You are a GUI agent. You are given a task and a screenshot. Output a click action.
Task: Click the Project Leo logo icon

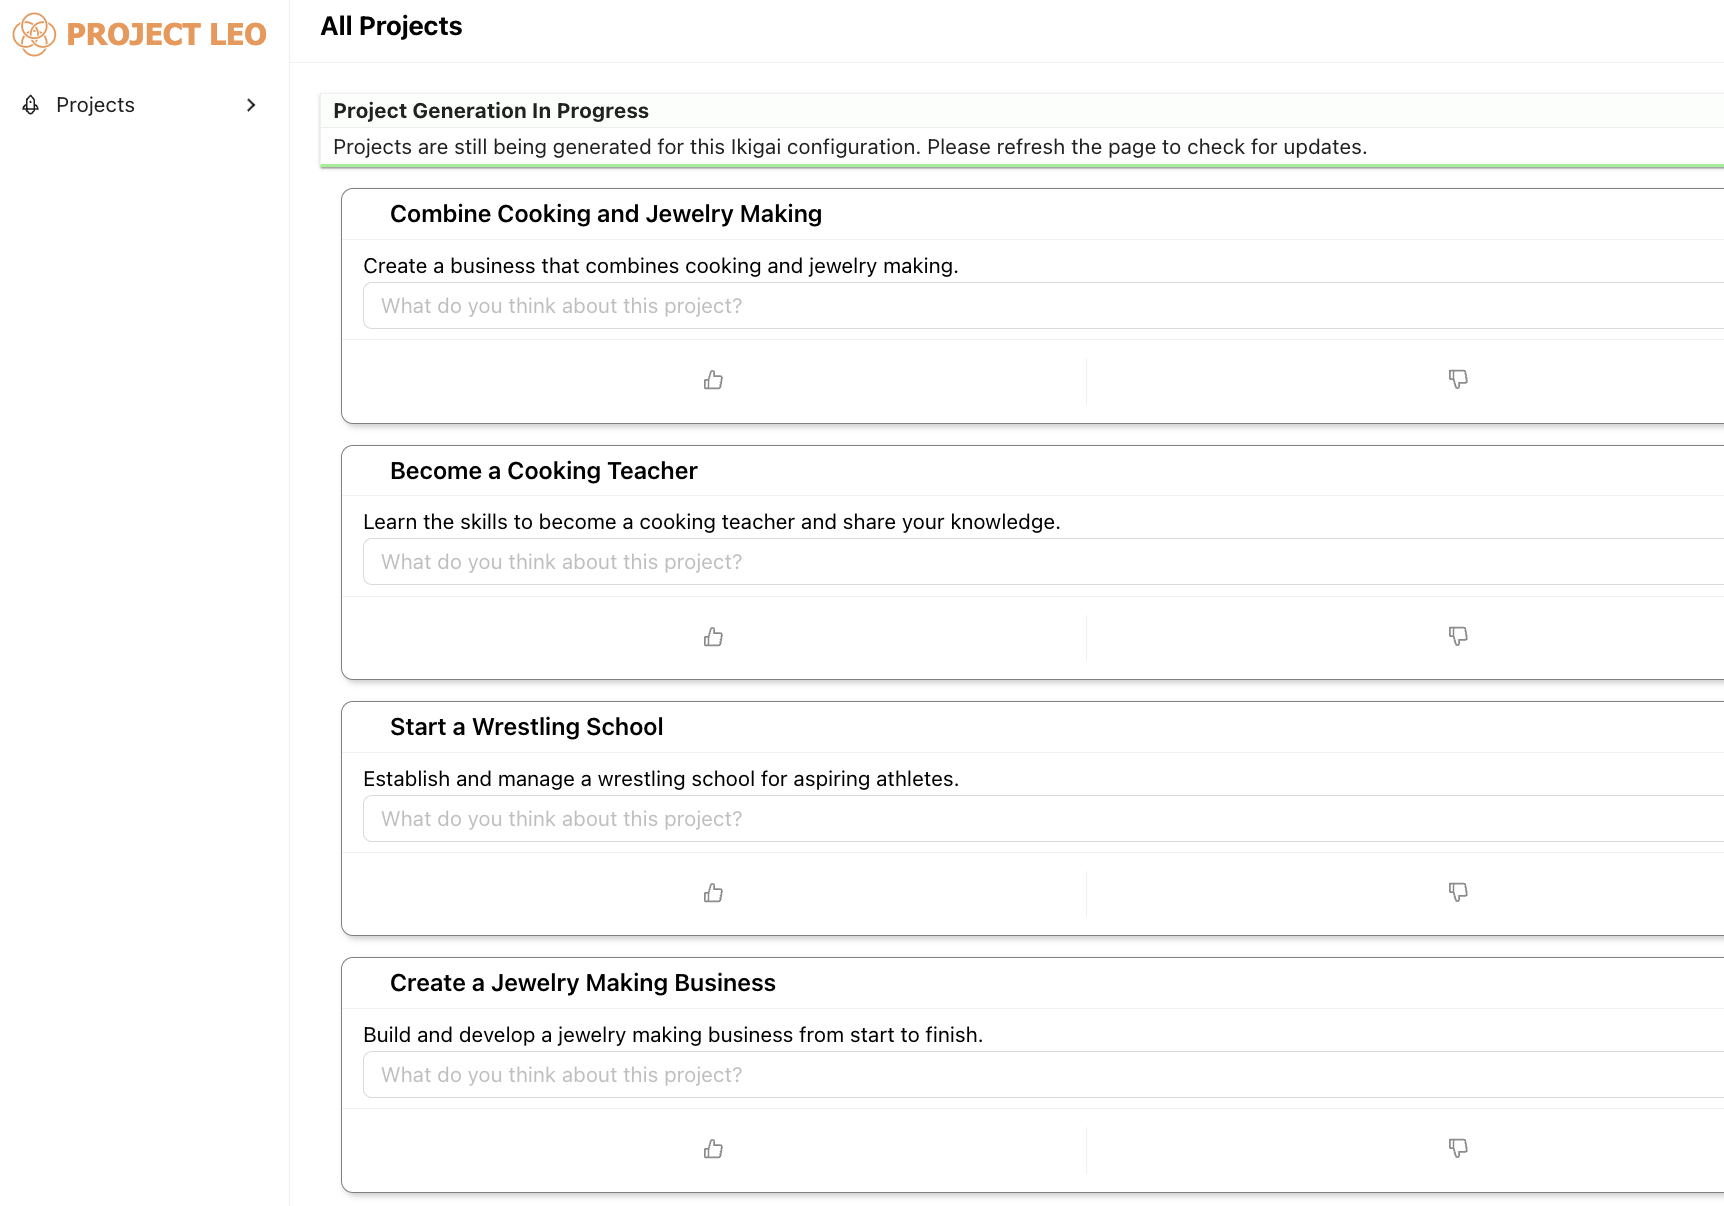(34, 34)
